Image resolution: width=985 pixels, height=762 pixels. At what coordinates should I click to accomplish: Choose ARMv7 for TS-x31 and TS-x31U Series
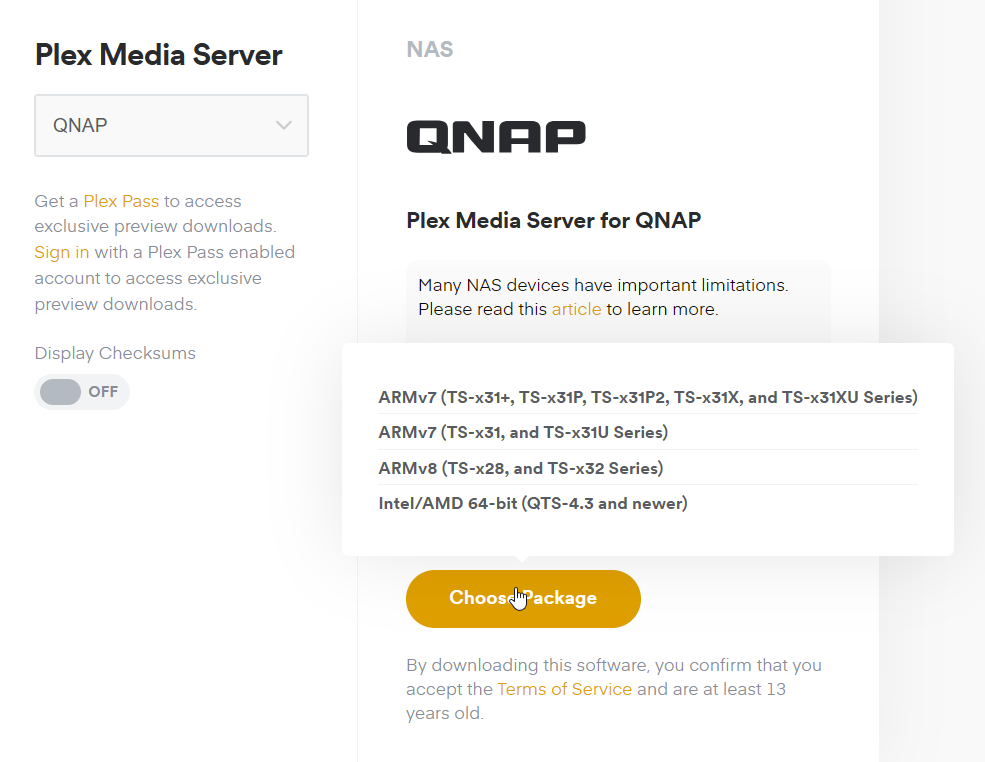[523, 432]
